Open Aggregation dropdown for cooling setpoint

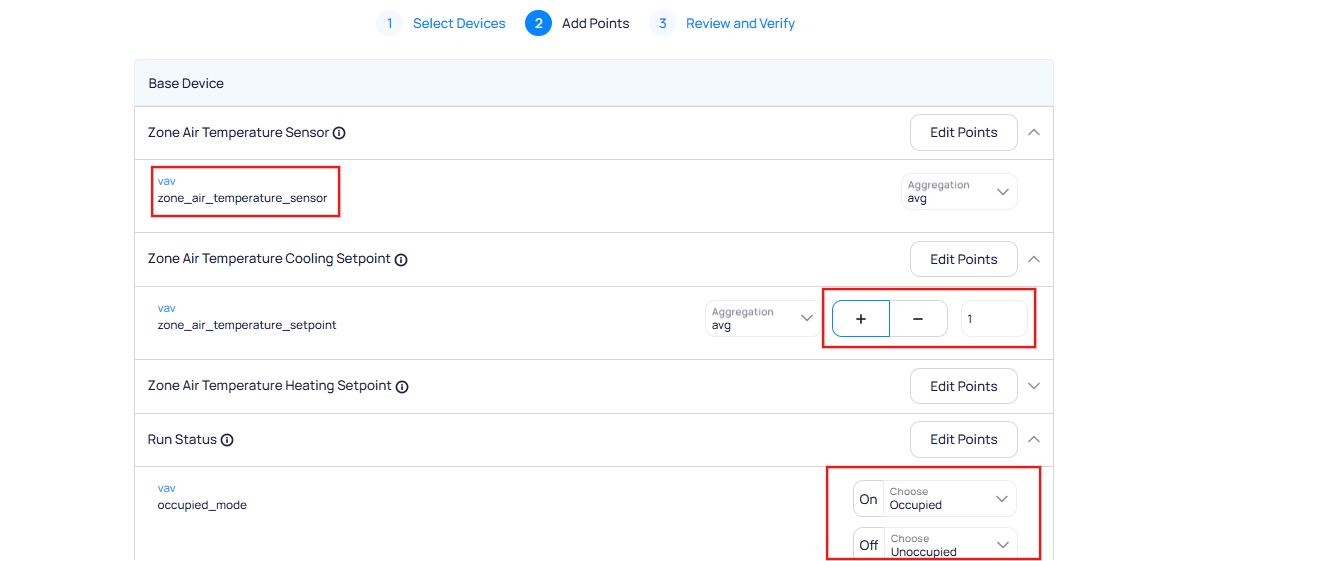click(x=762, y=319)
